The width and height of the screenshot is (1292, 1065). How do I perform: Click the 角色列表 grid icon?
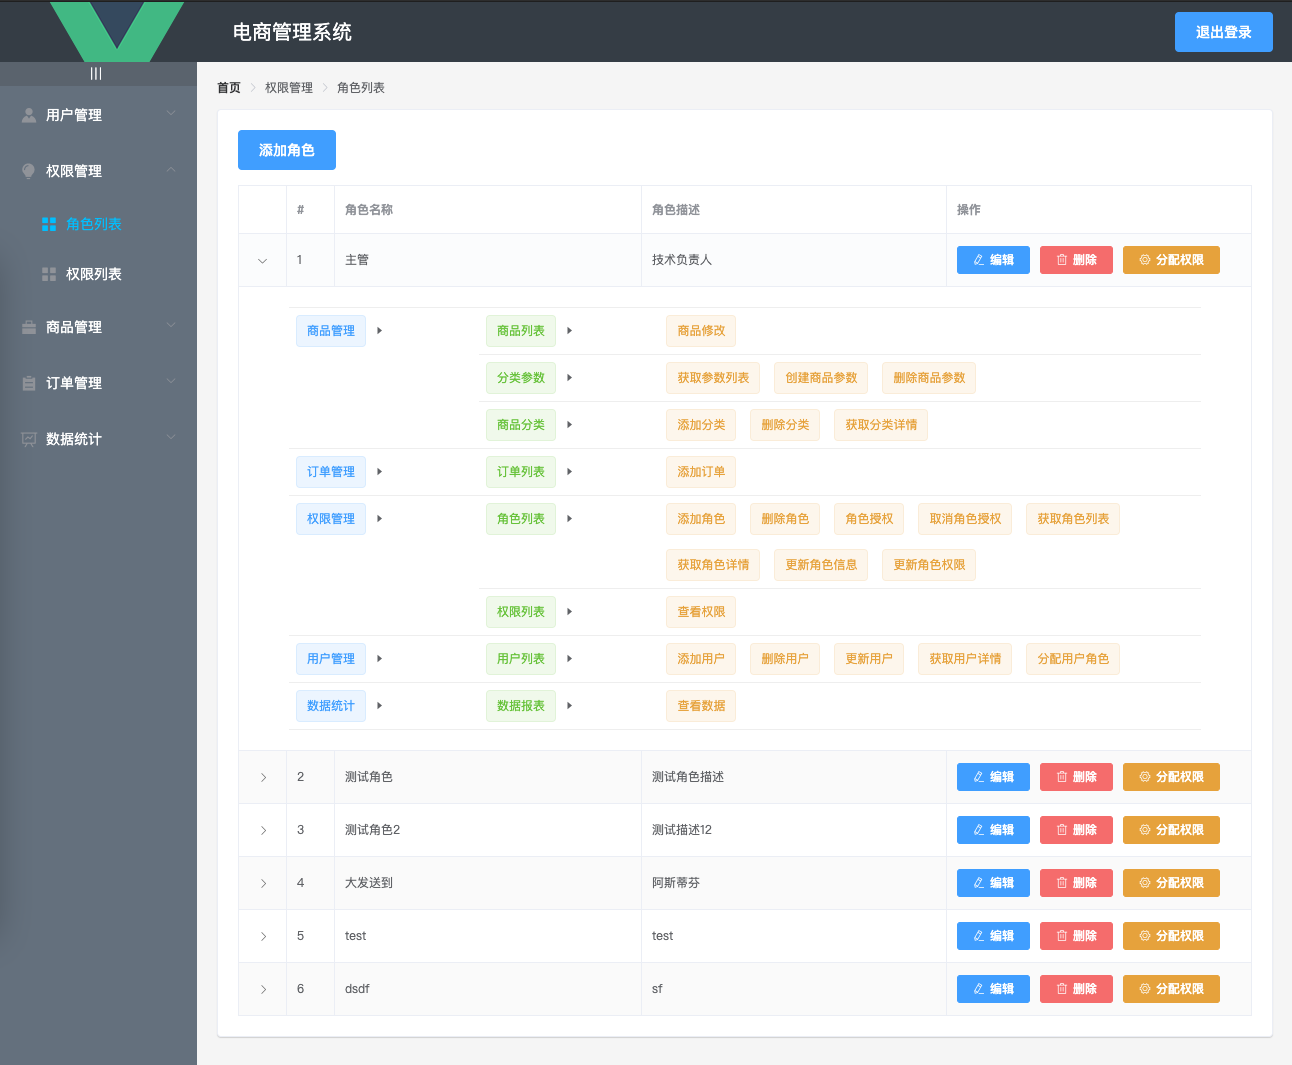[x=49, y=224]
